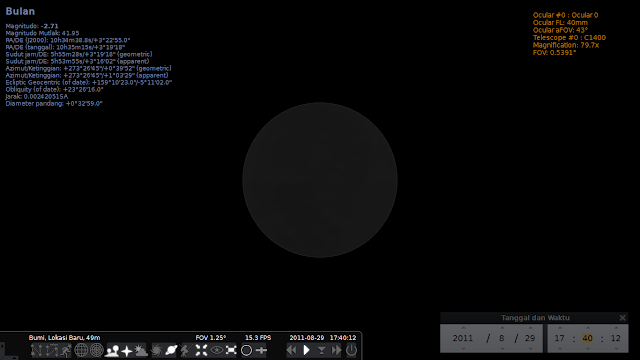Toggle constellation art figure icon
The height and width of the screenshot is (360, 640).
[x=66, y=350]
